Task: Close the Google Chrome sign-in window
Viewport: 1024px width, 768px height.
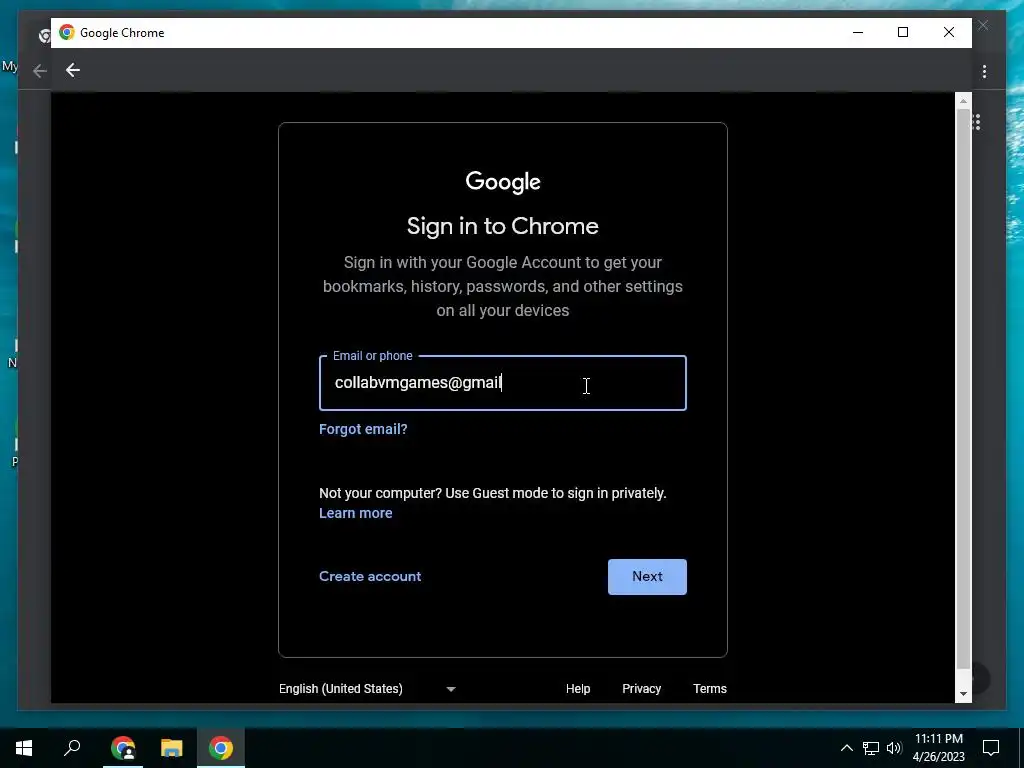Action: (x=949, y=32)
